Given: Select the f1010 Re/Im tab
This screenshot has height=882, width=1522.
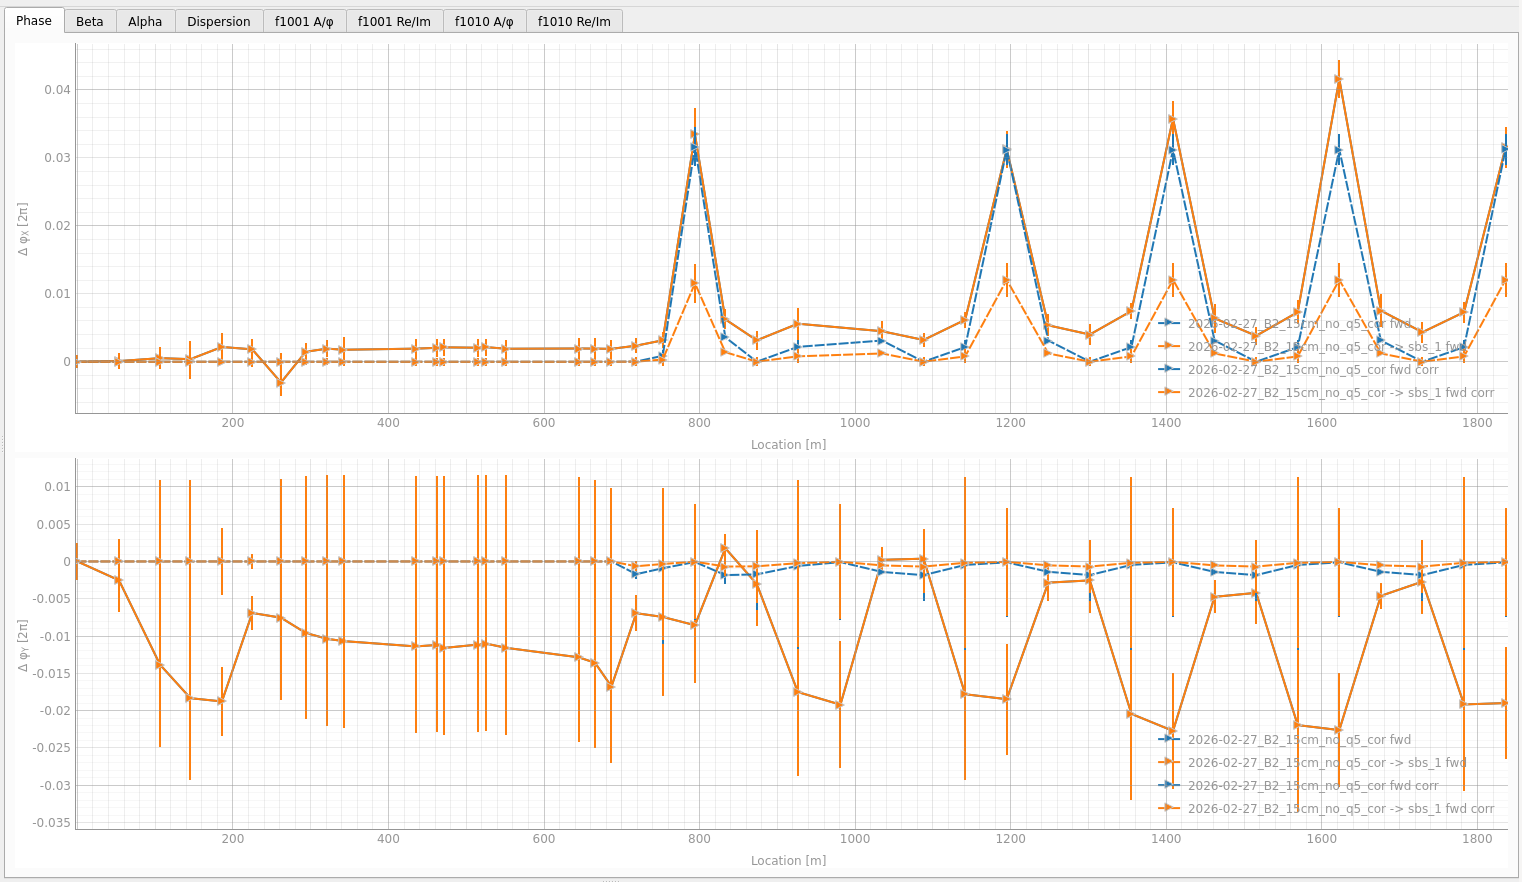Looking at the screenshot, I should click(x=574, y=21).
